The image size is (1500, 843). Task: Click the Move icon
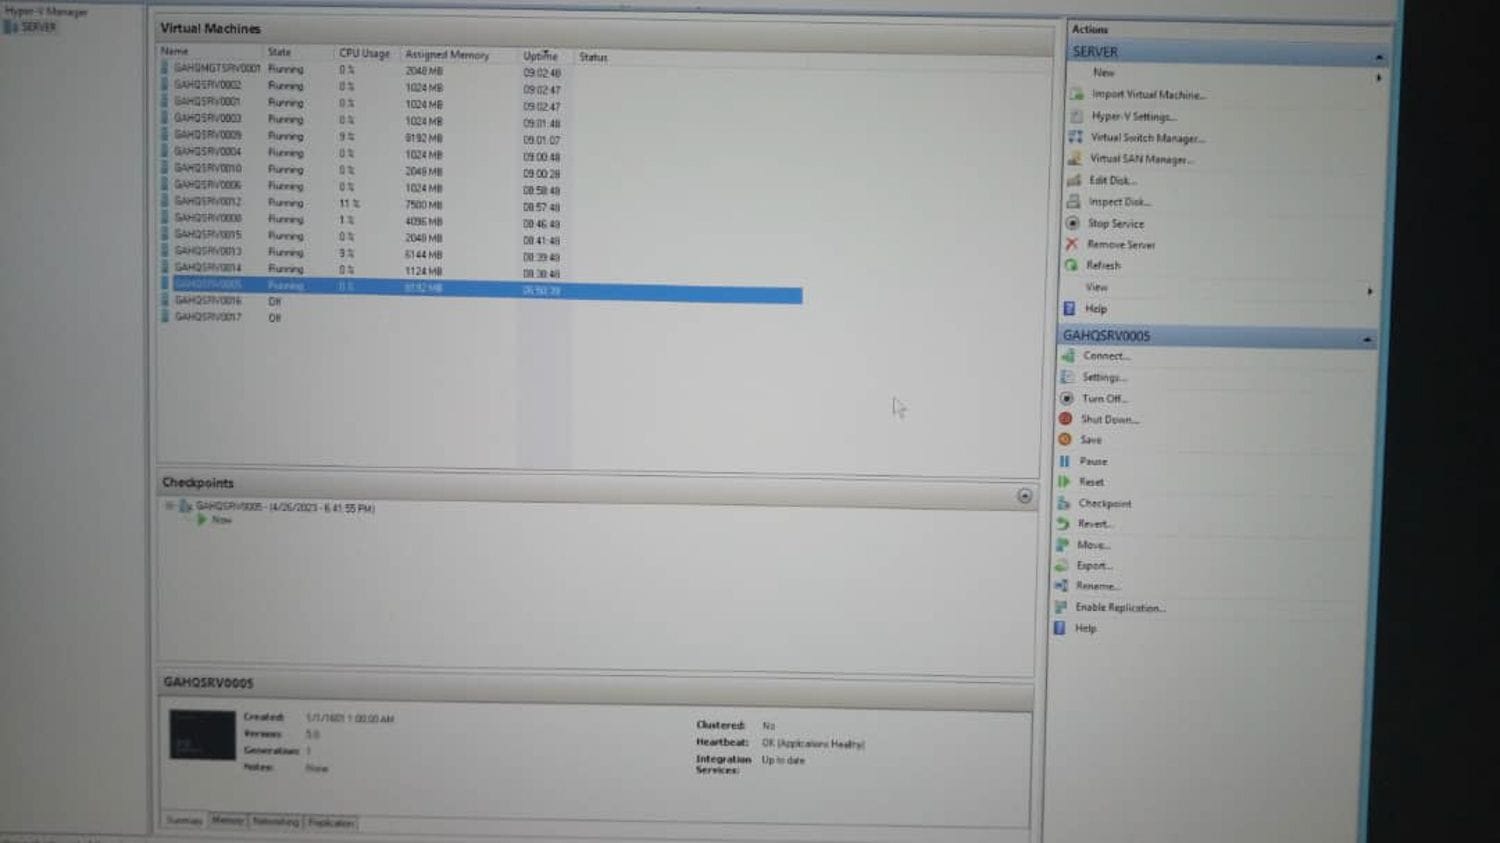pyautogui.click(x=1062, y=544)
